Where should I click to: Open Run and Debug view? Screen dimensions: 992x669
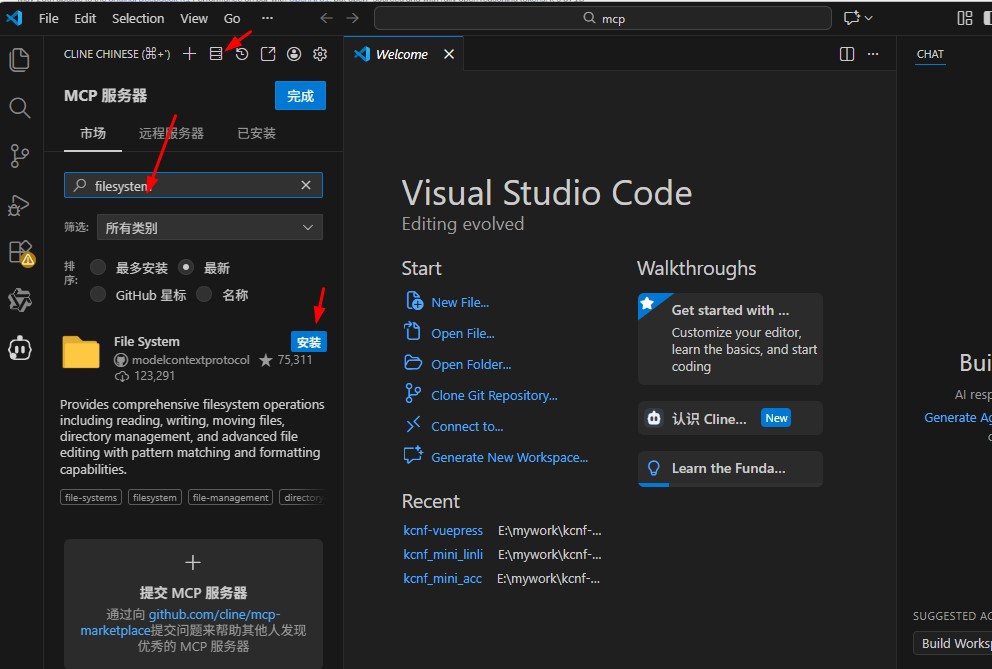(x=18, y=206)
